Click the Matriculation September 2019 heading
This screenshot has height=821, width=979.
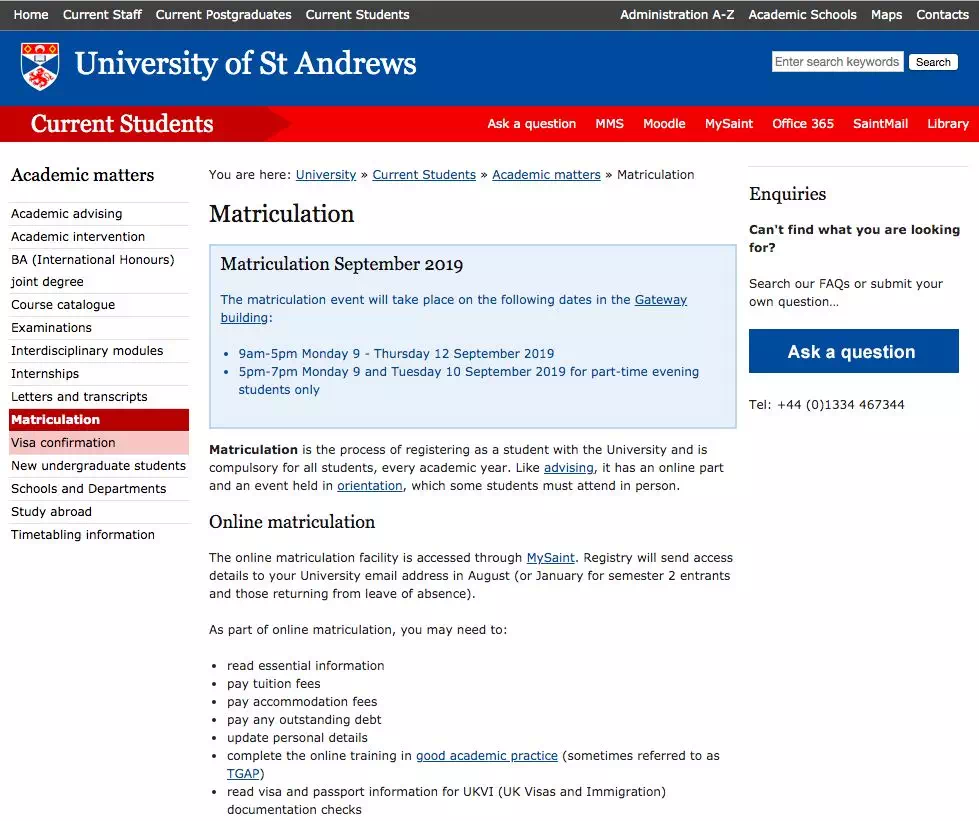coord(342,264)
